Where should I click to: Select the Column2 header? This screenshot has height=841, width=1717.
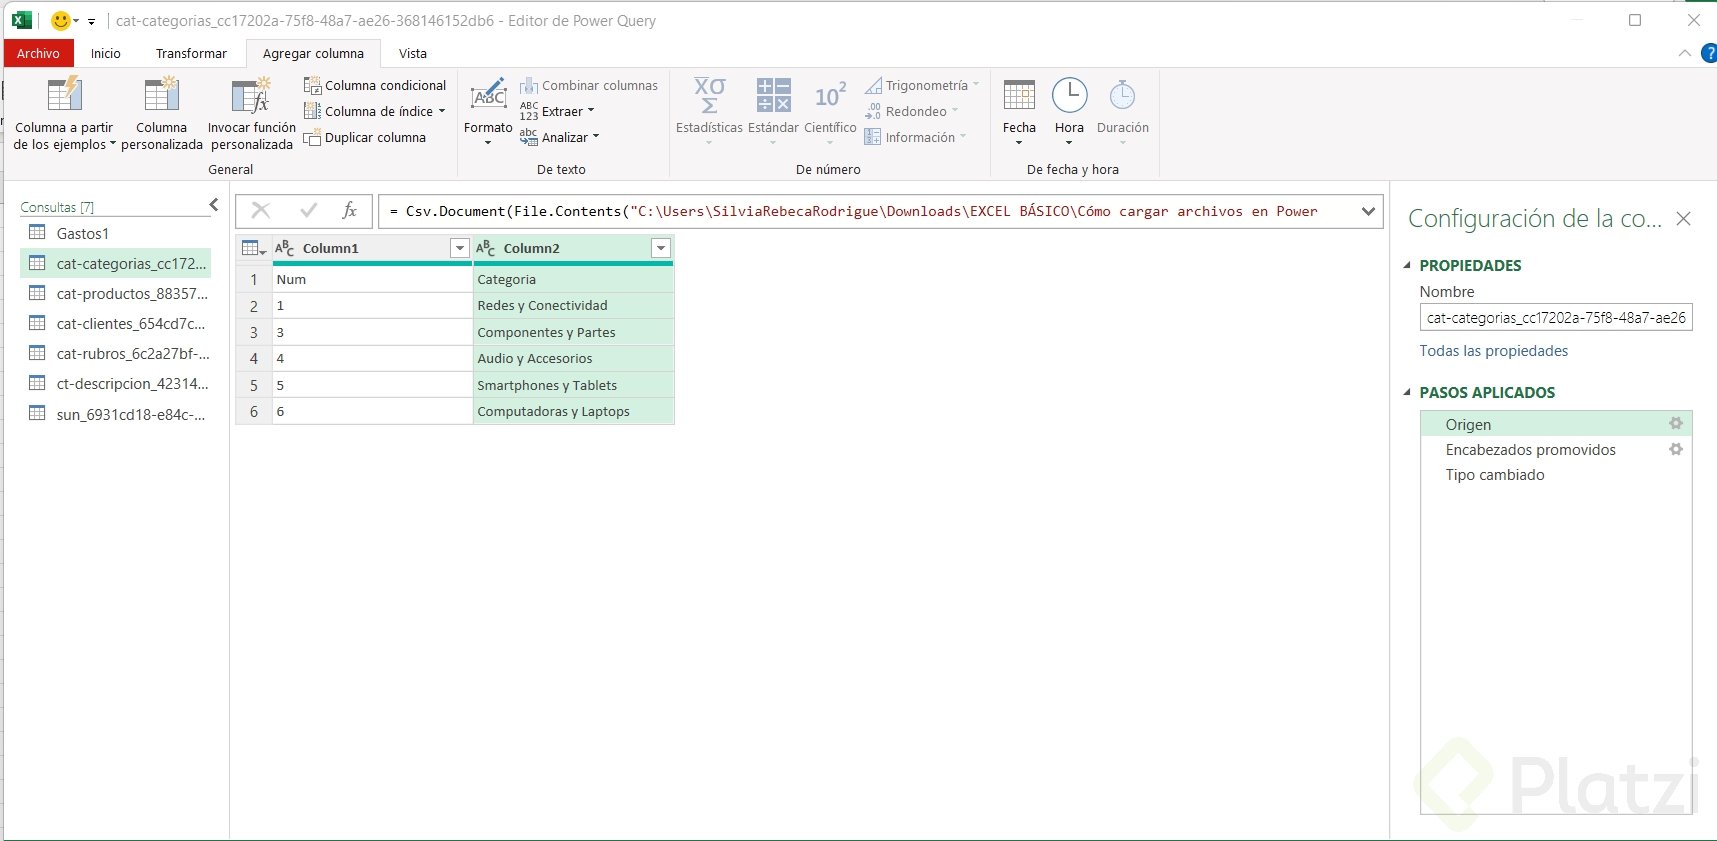click(x=573, y=248)
